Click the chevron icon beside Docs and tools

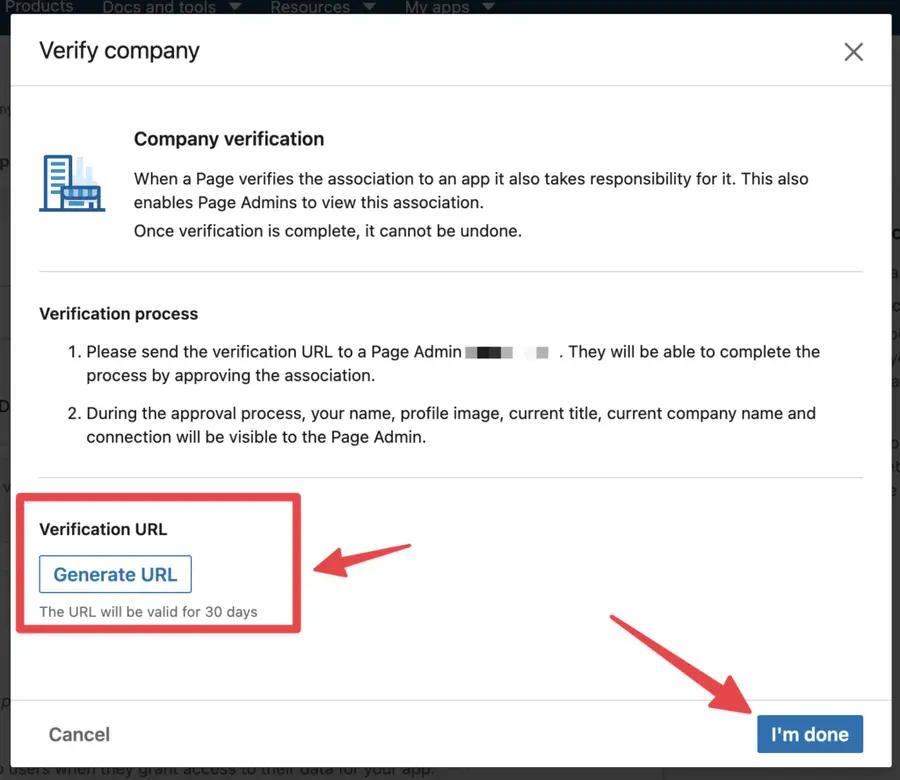[235, 6]
